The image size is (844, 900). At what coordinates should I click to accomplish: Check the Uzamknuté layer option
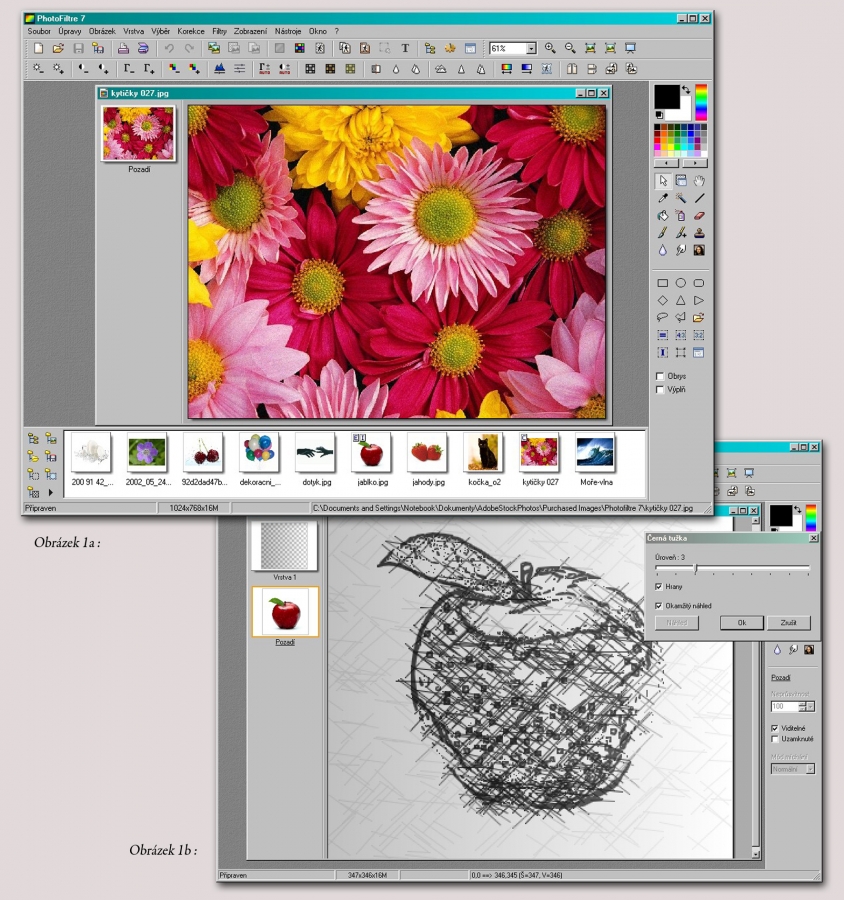pos(775,739)
